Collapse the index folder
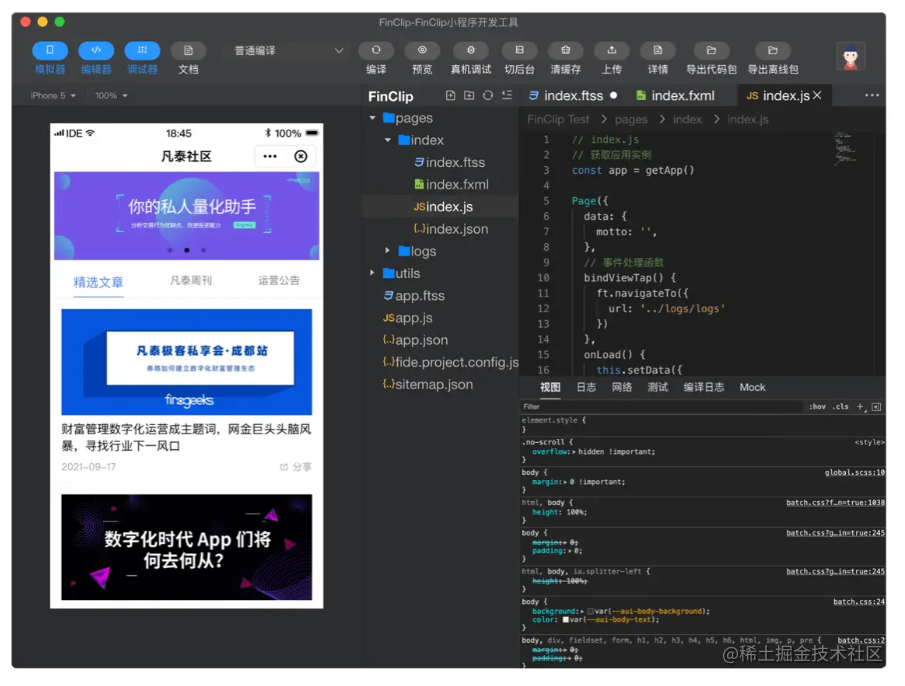The image size is (905, 686). tap(388, 140)
